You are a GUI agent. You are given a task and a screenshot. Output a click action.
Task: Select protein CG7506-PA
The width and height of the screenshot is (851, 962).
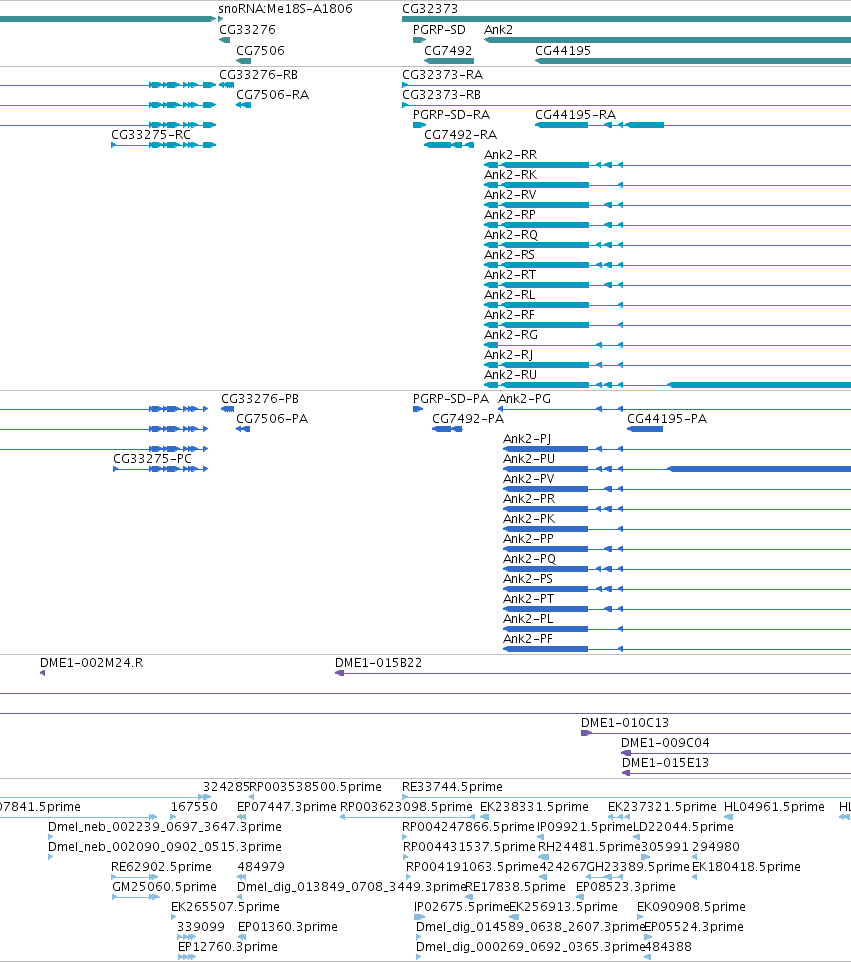(272, 418)
